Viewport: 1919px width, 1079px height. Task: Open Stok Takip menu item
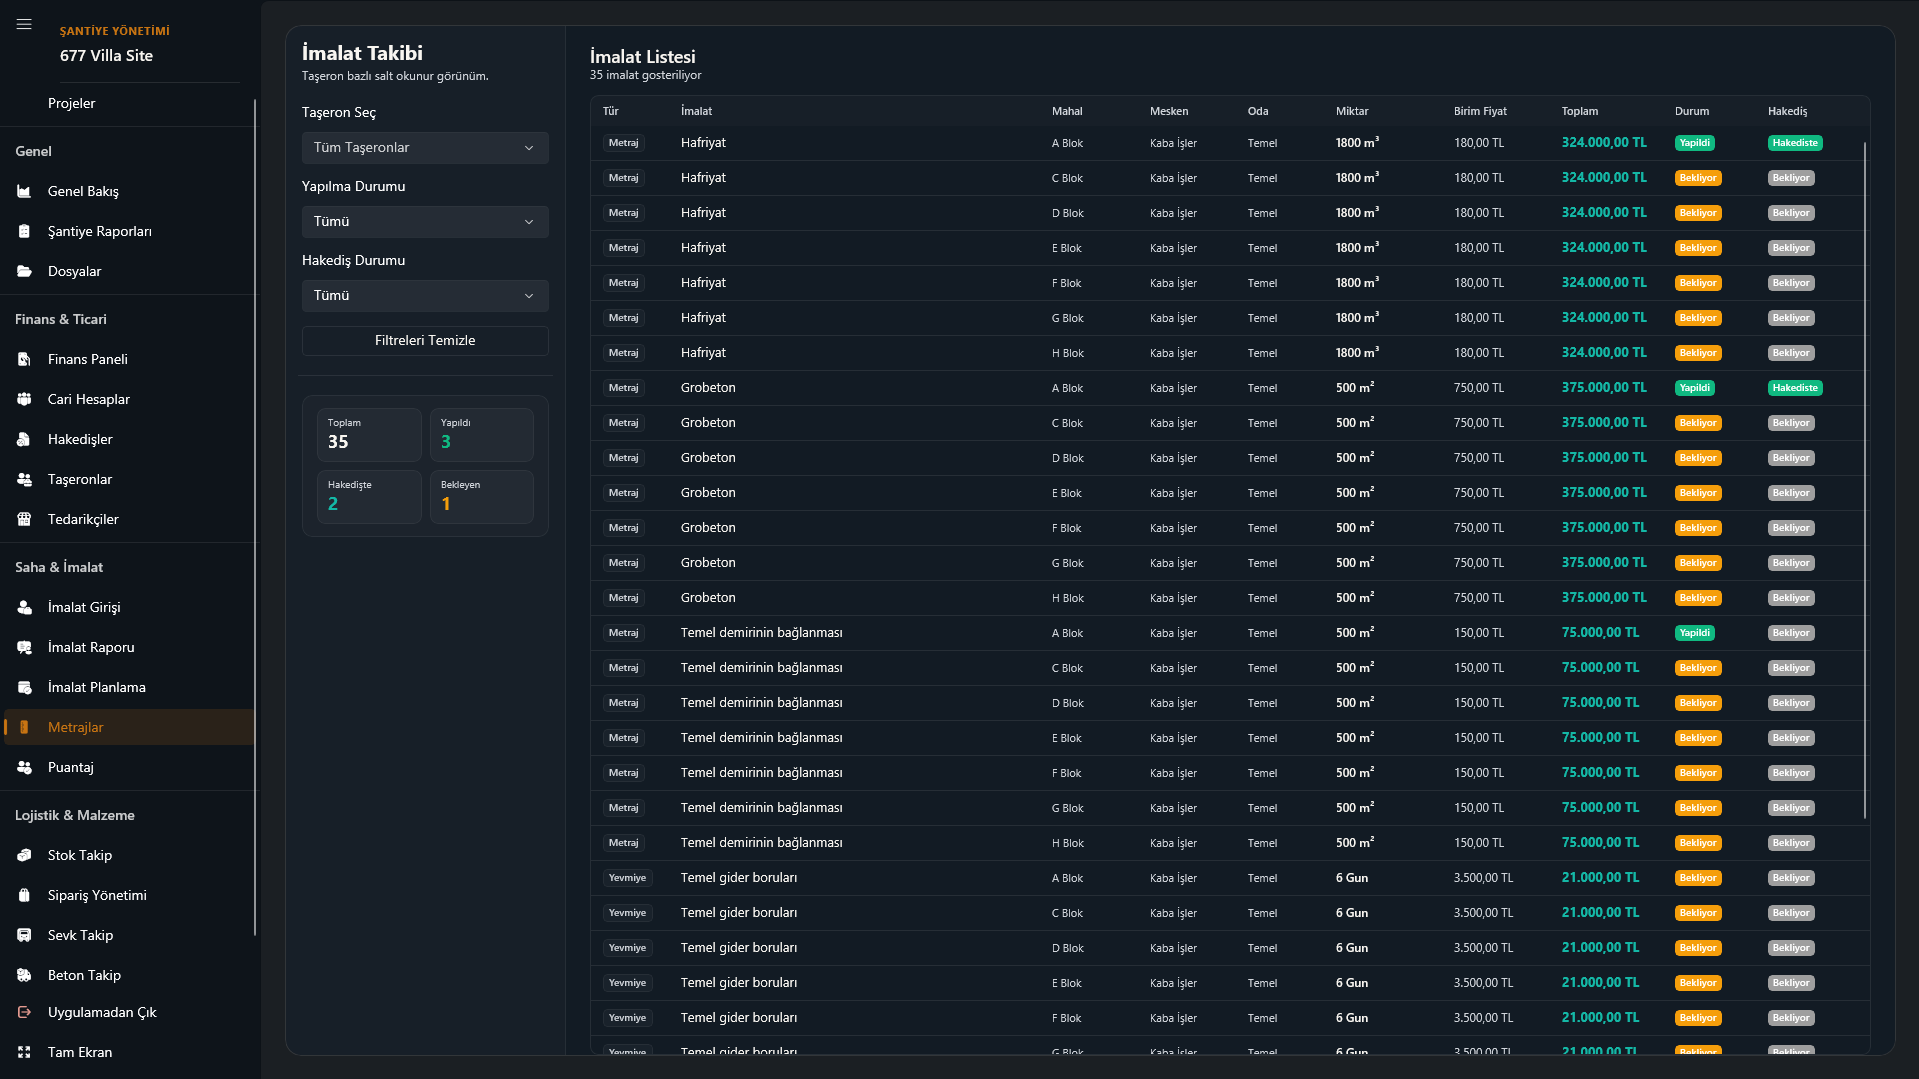coord(80,855)
